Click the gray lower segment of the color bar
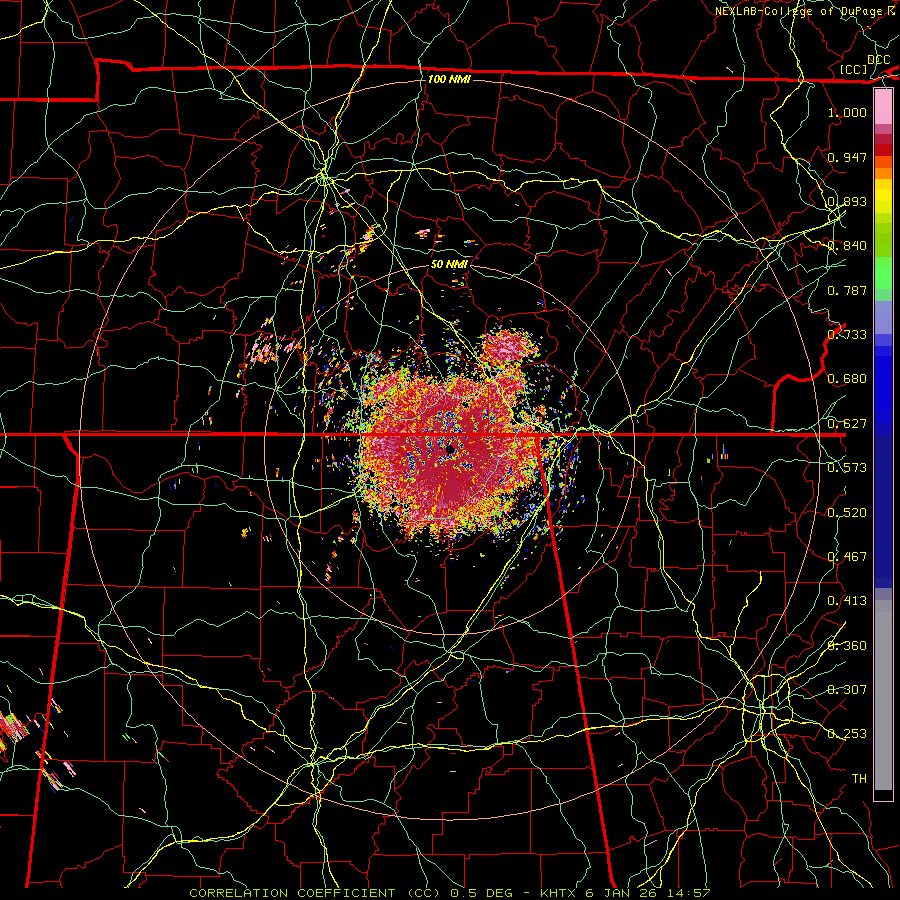 tap(883, 695)
